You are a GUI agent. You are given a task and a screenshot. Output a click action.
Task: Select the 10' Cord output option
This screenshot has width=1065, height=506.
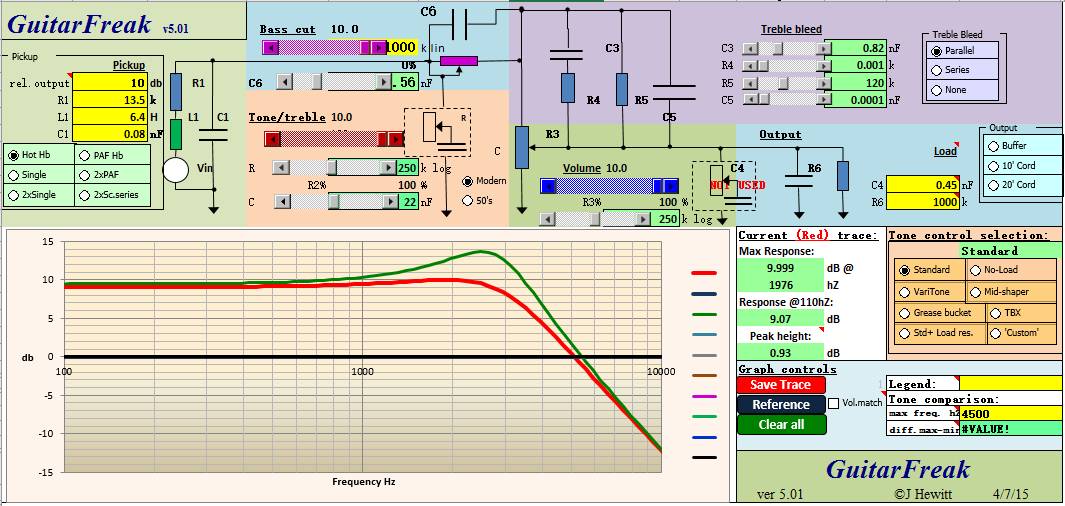click(x=992, y=165)
